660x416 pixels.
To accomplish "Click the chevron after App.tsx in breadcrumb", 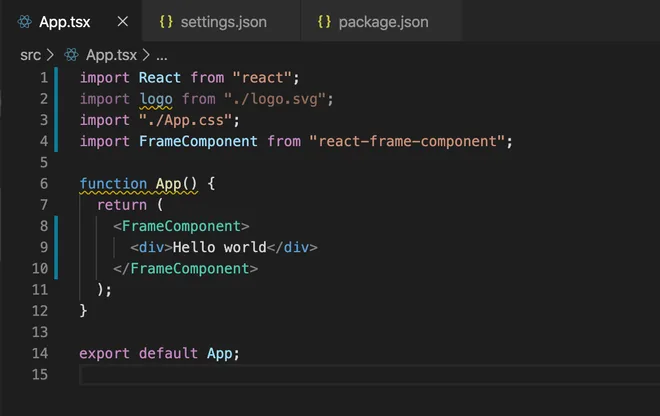I will [146, 55].
